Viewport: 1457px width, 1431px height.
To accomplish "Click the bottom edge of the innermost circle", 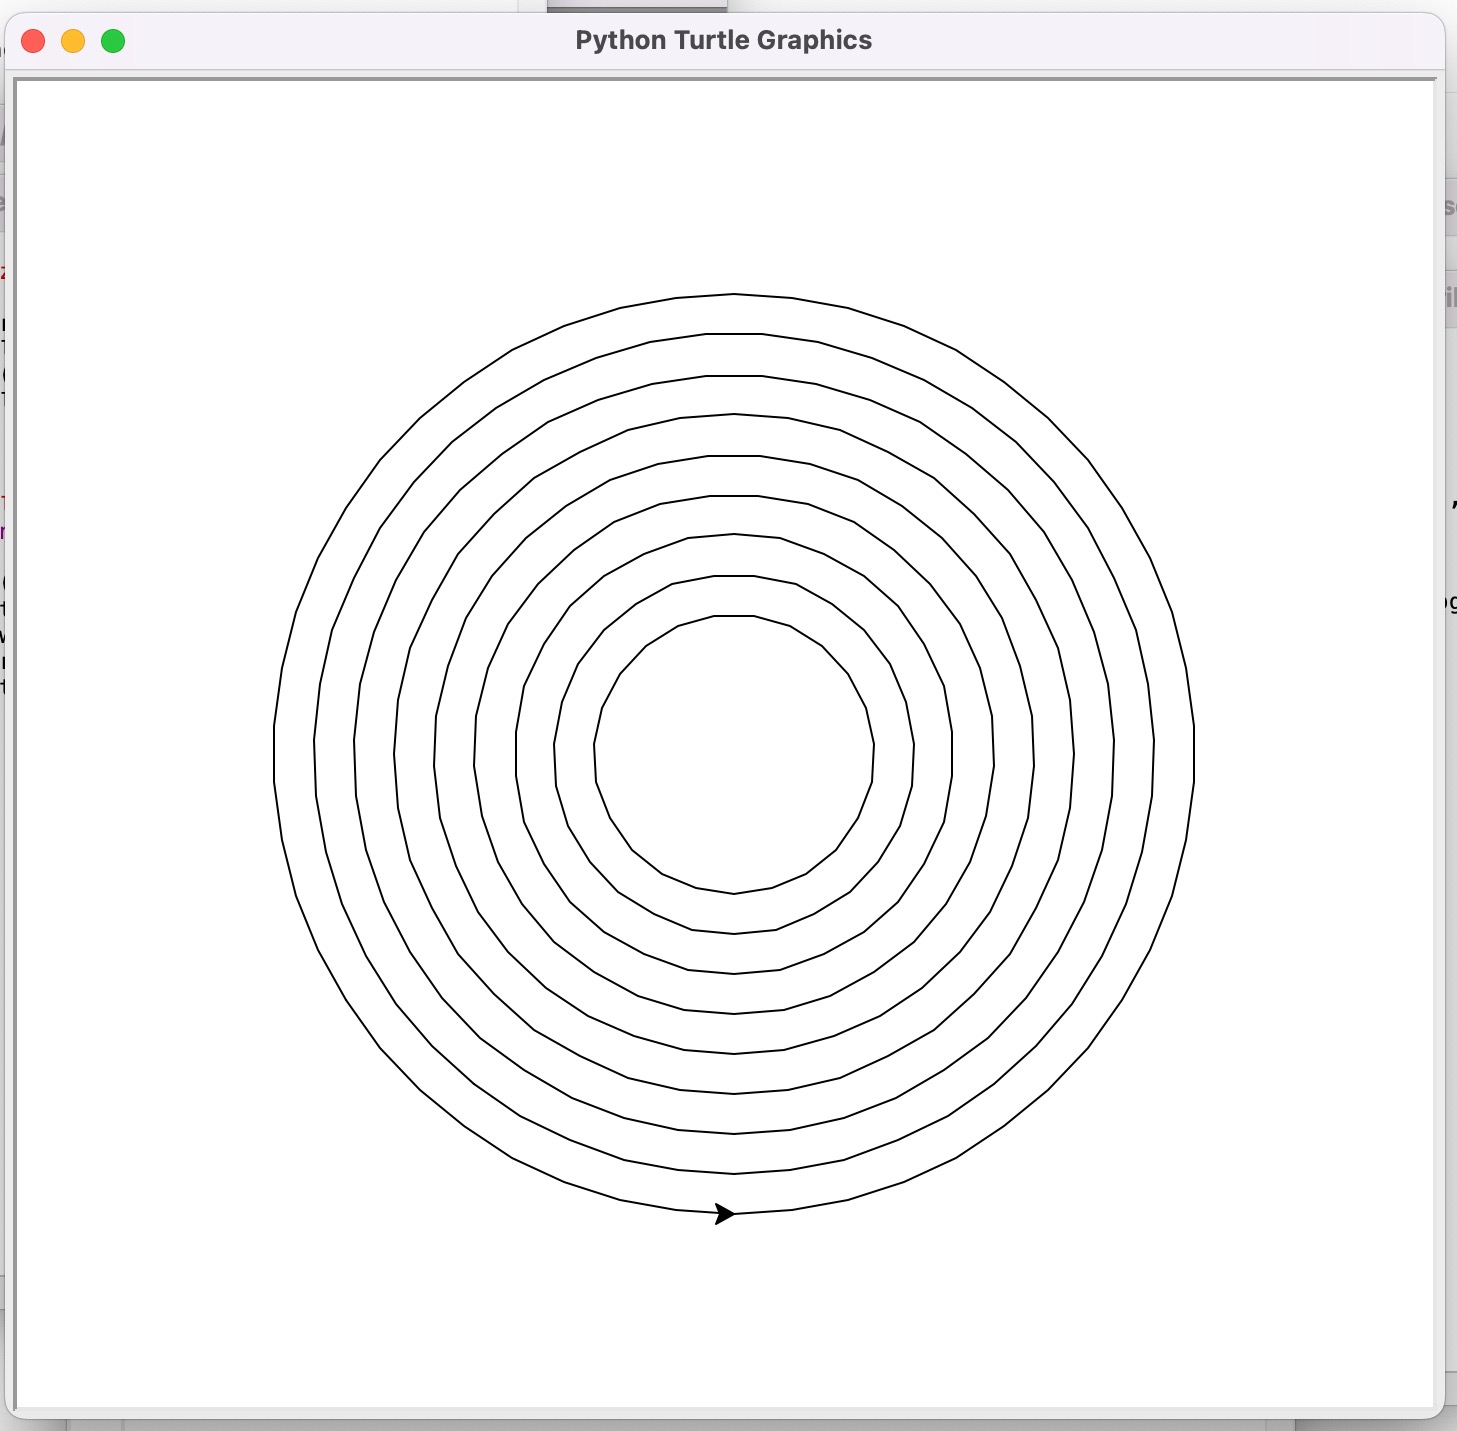I will [x=734, y=894].
